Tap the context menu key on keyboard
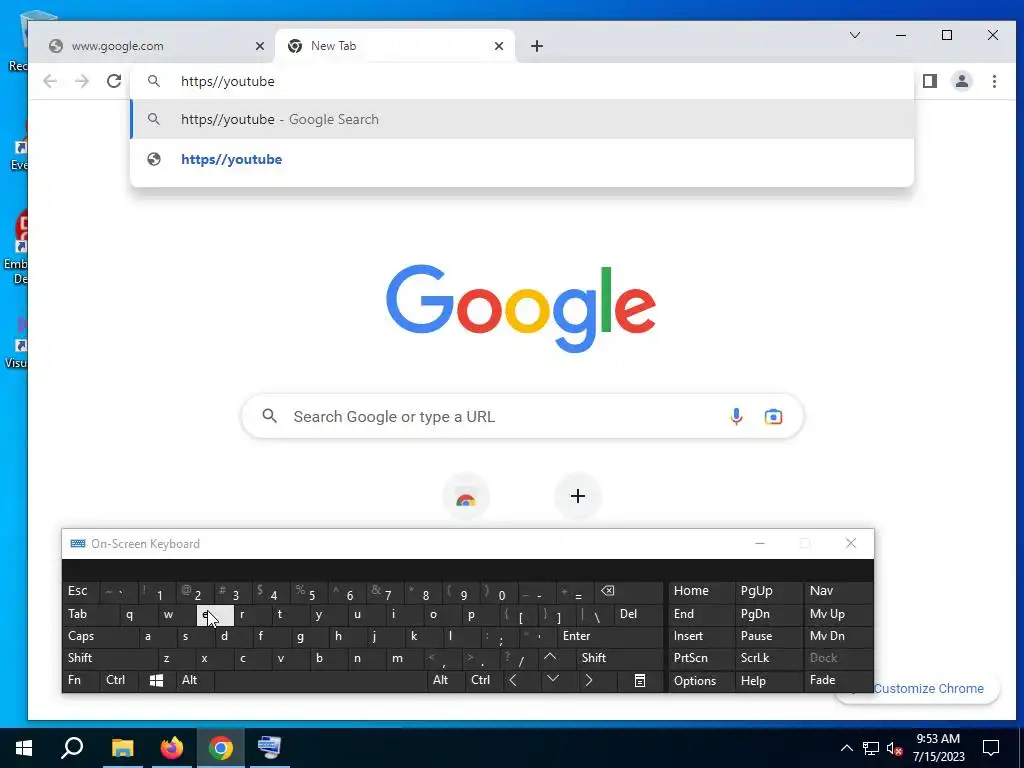The width and height of the screenshot is (1024, 768). click(640, 680)
